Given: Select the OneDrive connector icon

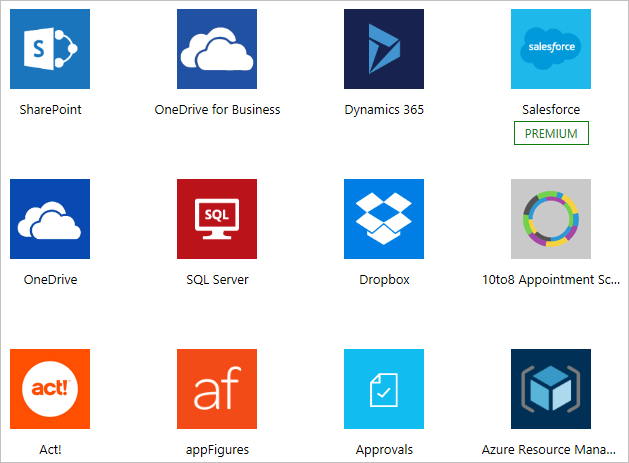Looking at the screenshot, I should [x=50, y=219].
